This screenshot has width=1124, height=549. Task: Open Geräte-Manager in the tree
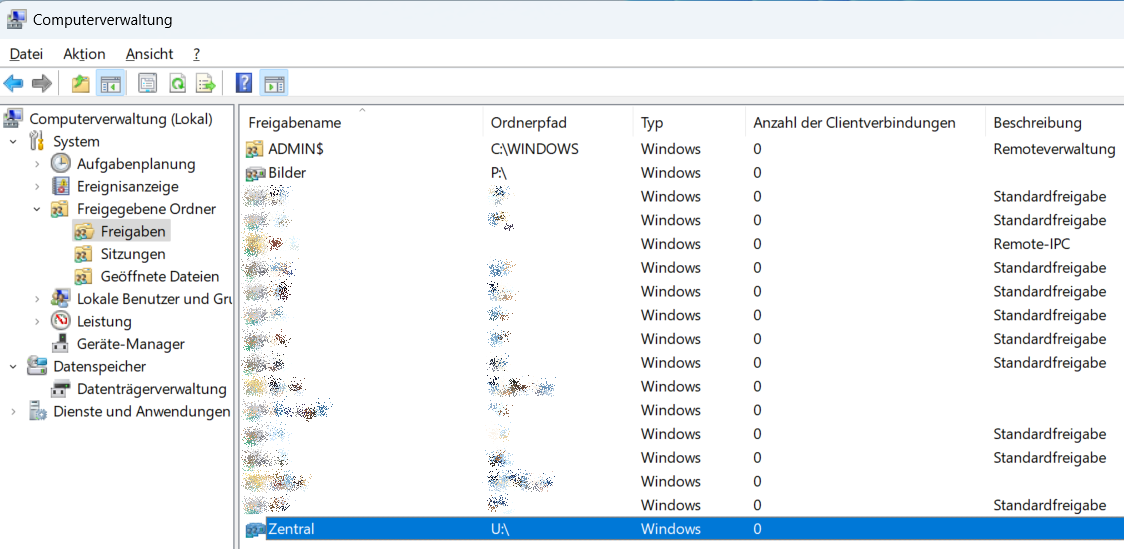point(130,344)
